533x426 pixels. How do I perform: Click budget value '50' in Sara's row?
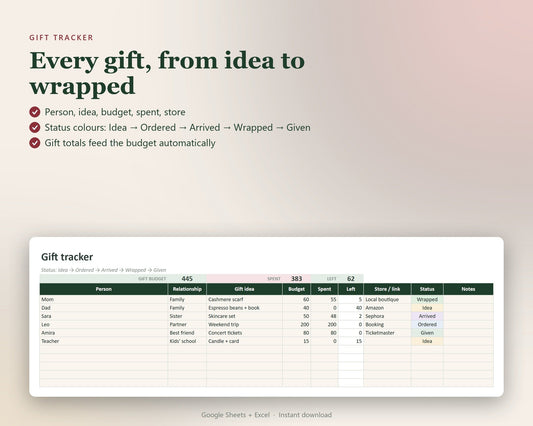click(296, 316)
